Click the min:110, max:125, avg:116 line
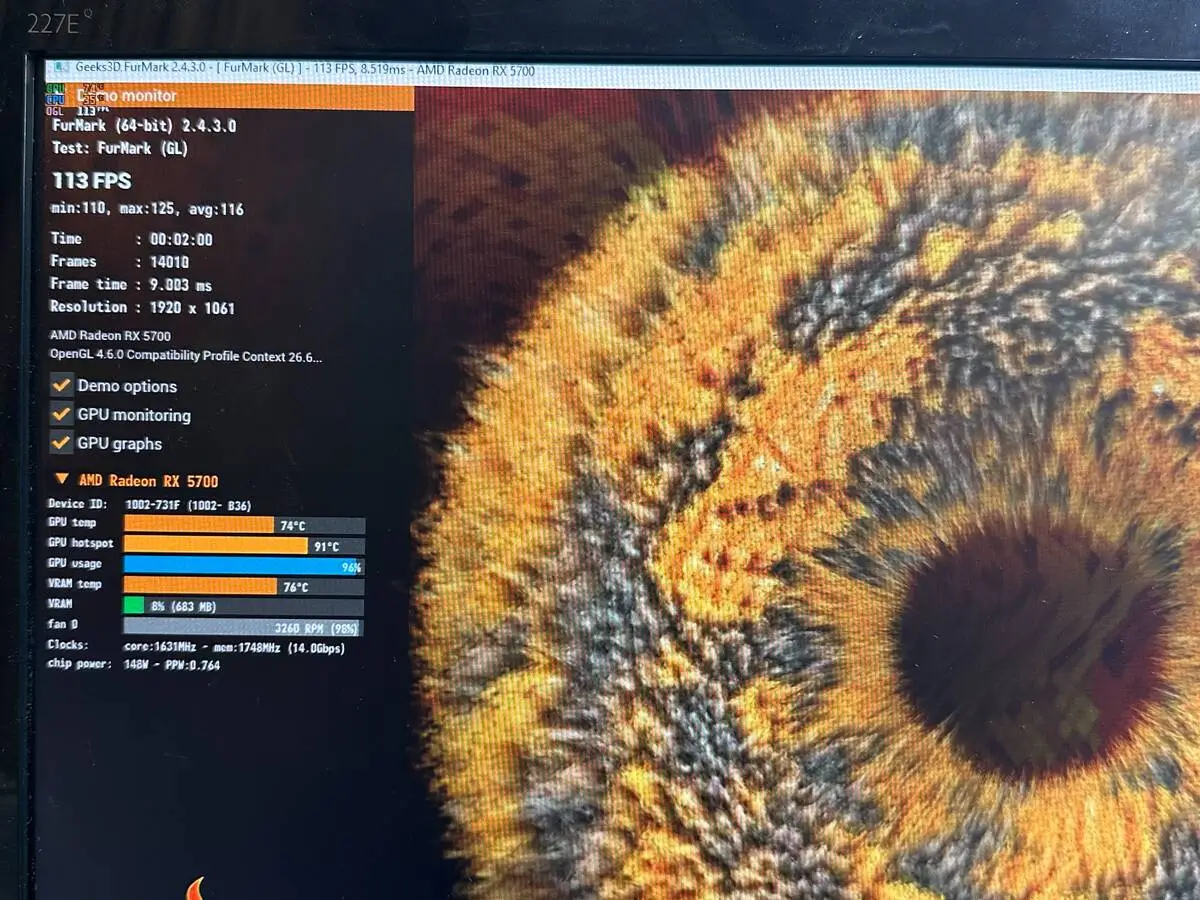The width and height of the screenshot is (1200, 900). [x=147, y=210]
